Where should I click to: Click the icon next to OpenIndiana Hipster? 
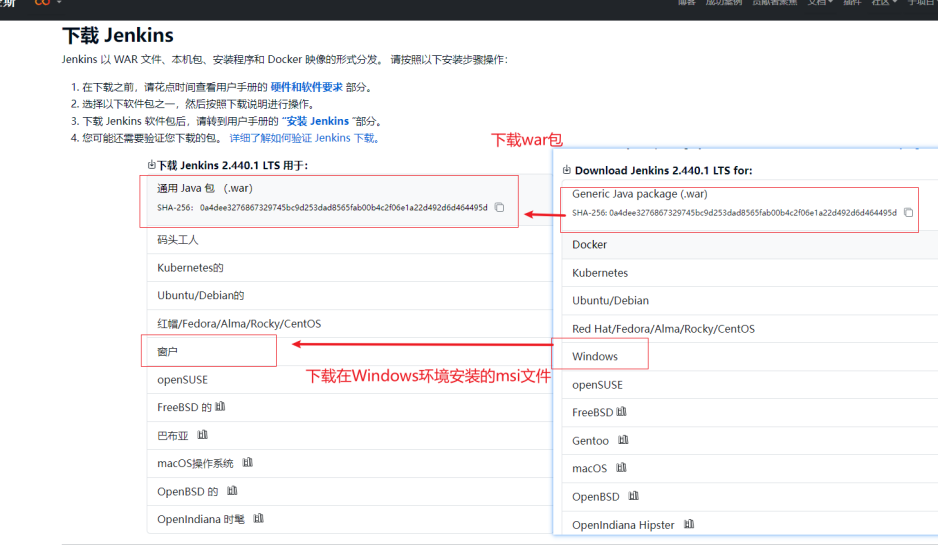click(689, 524)
